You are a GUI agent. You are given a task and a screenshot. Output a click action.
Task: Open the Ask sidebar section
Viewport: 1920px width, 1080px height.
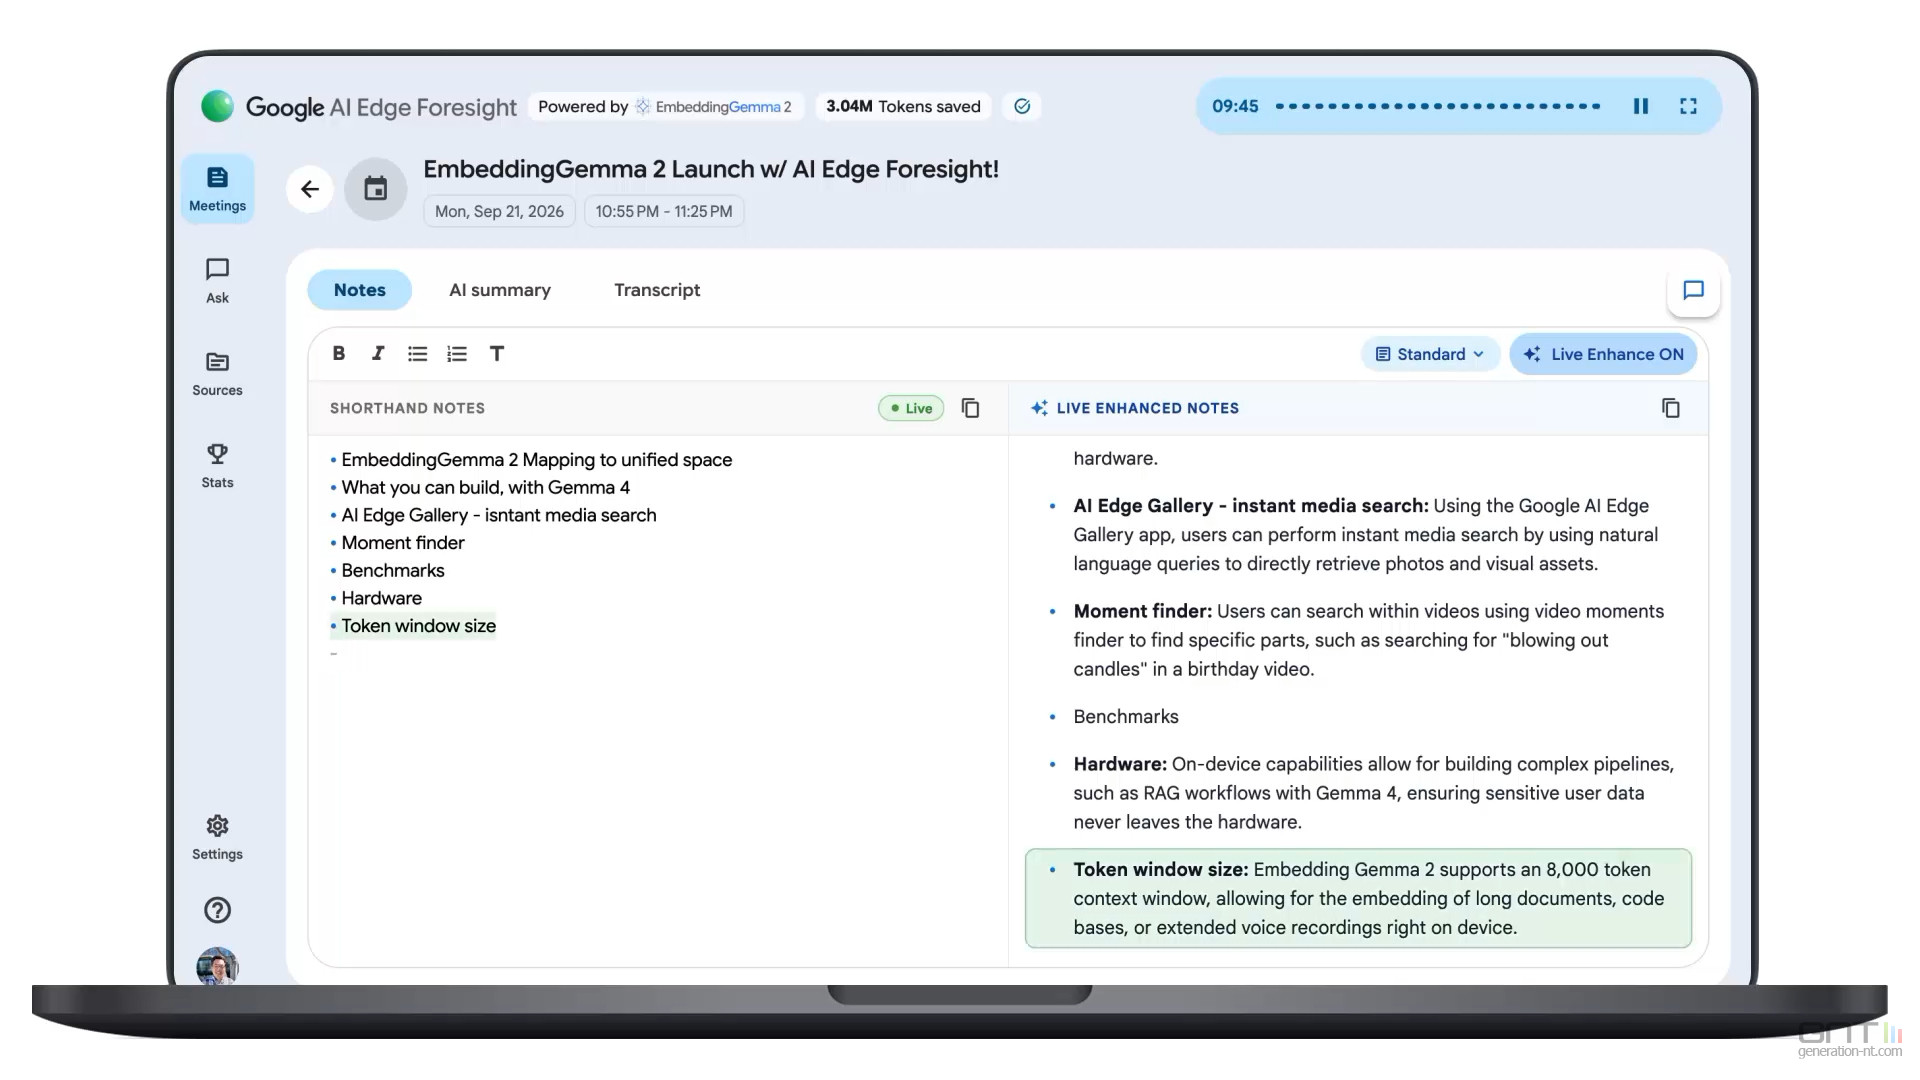click(x=217, y=281)
